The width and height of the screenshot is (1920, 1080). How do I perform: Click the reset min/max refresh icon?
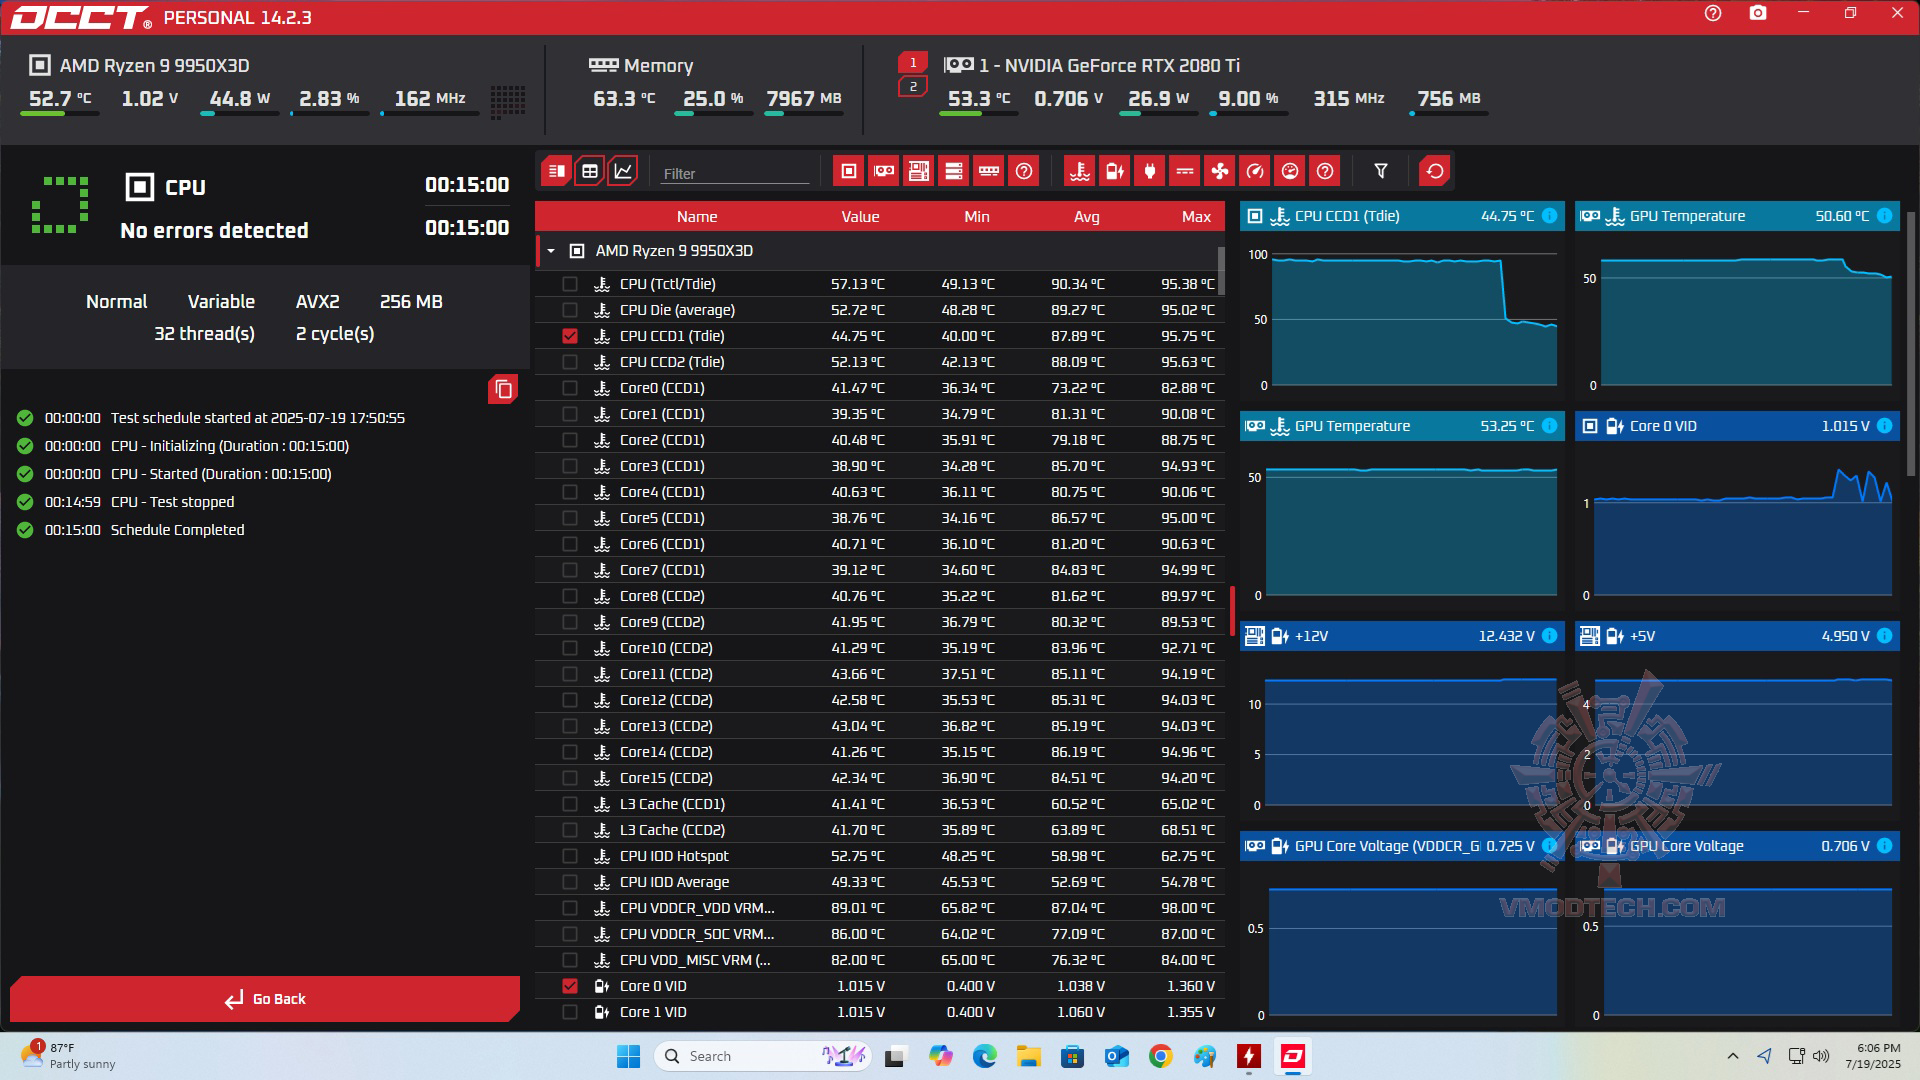coord(1435,171)
